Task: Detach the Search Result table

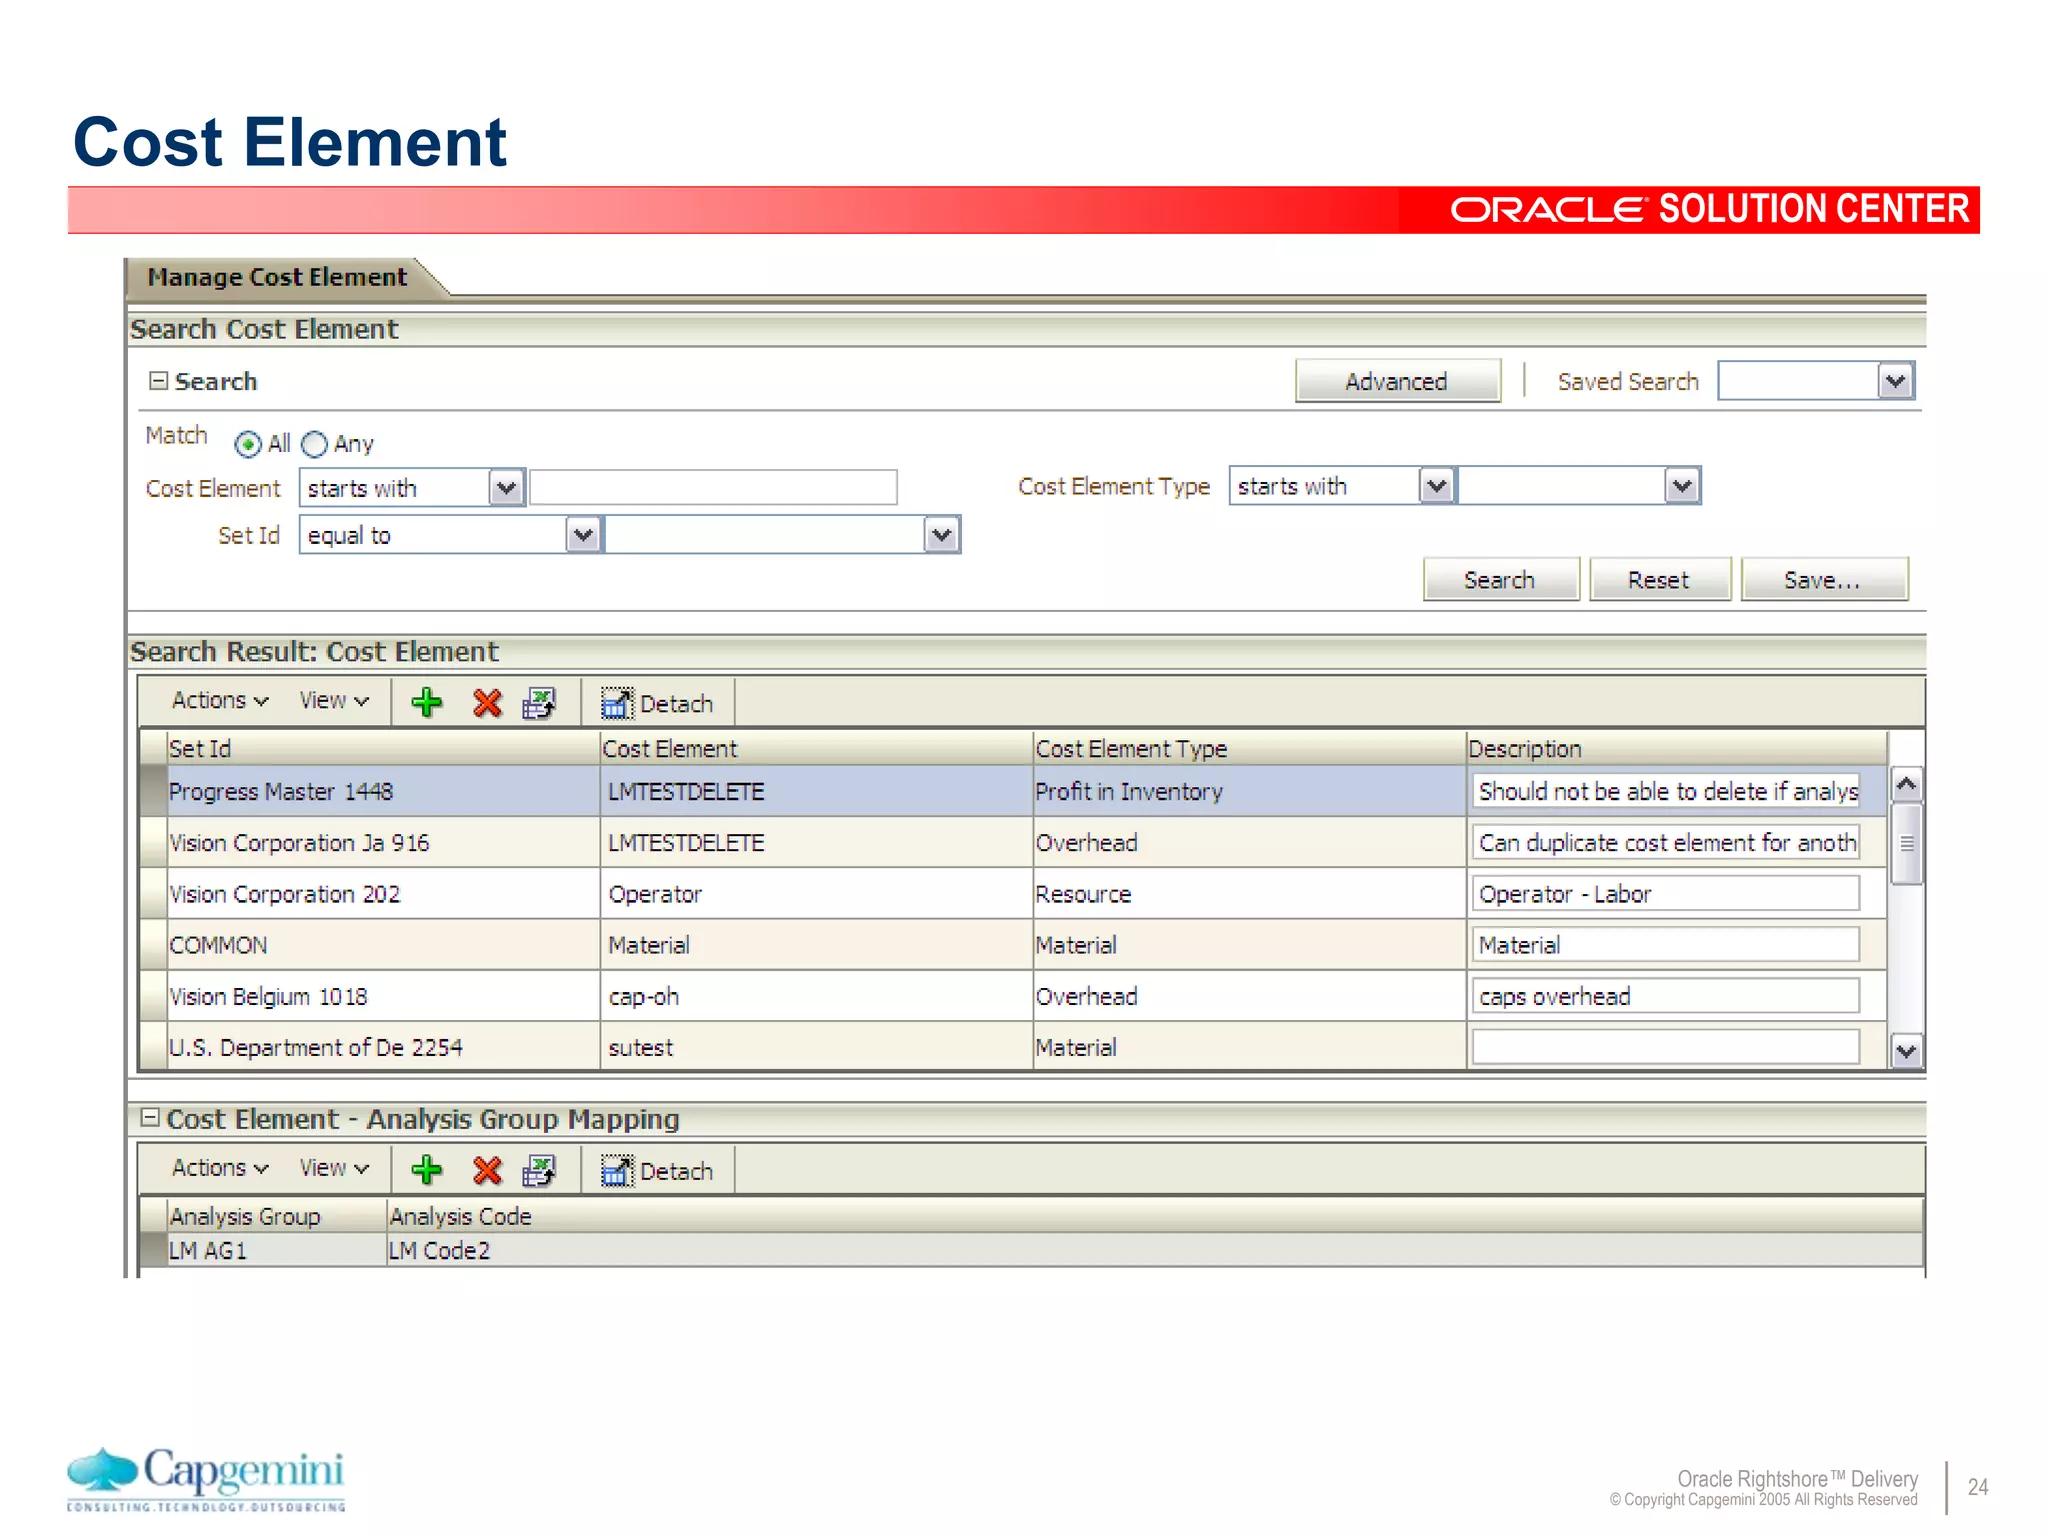Action: click(657, 703)
